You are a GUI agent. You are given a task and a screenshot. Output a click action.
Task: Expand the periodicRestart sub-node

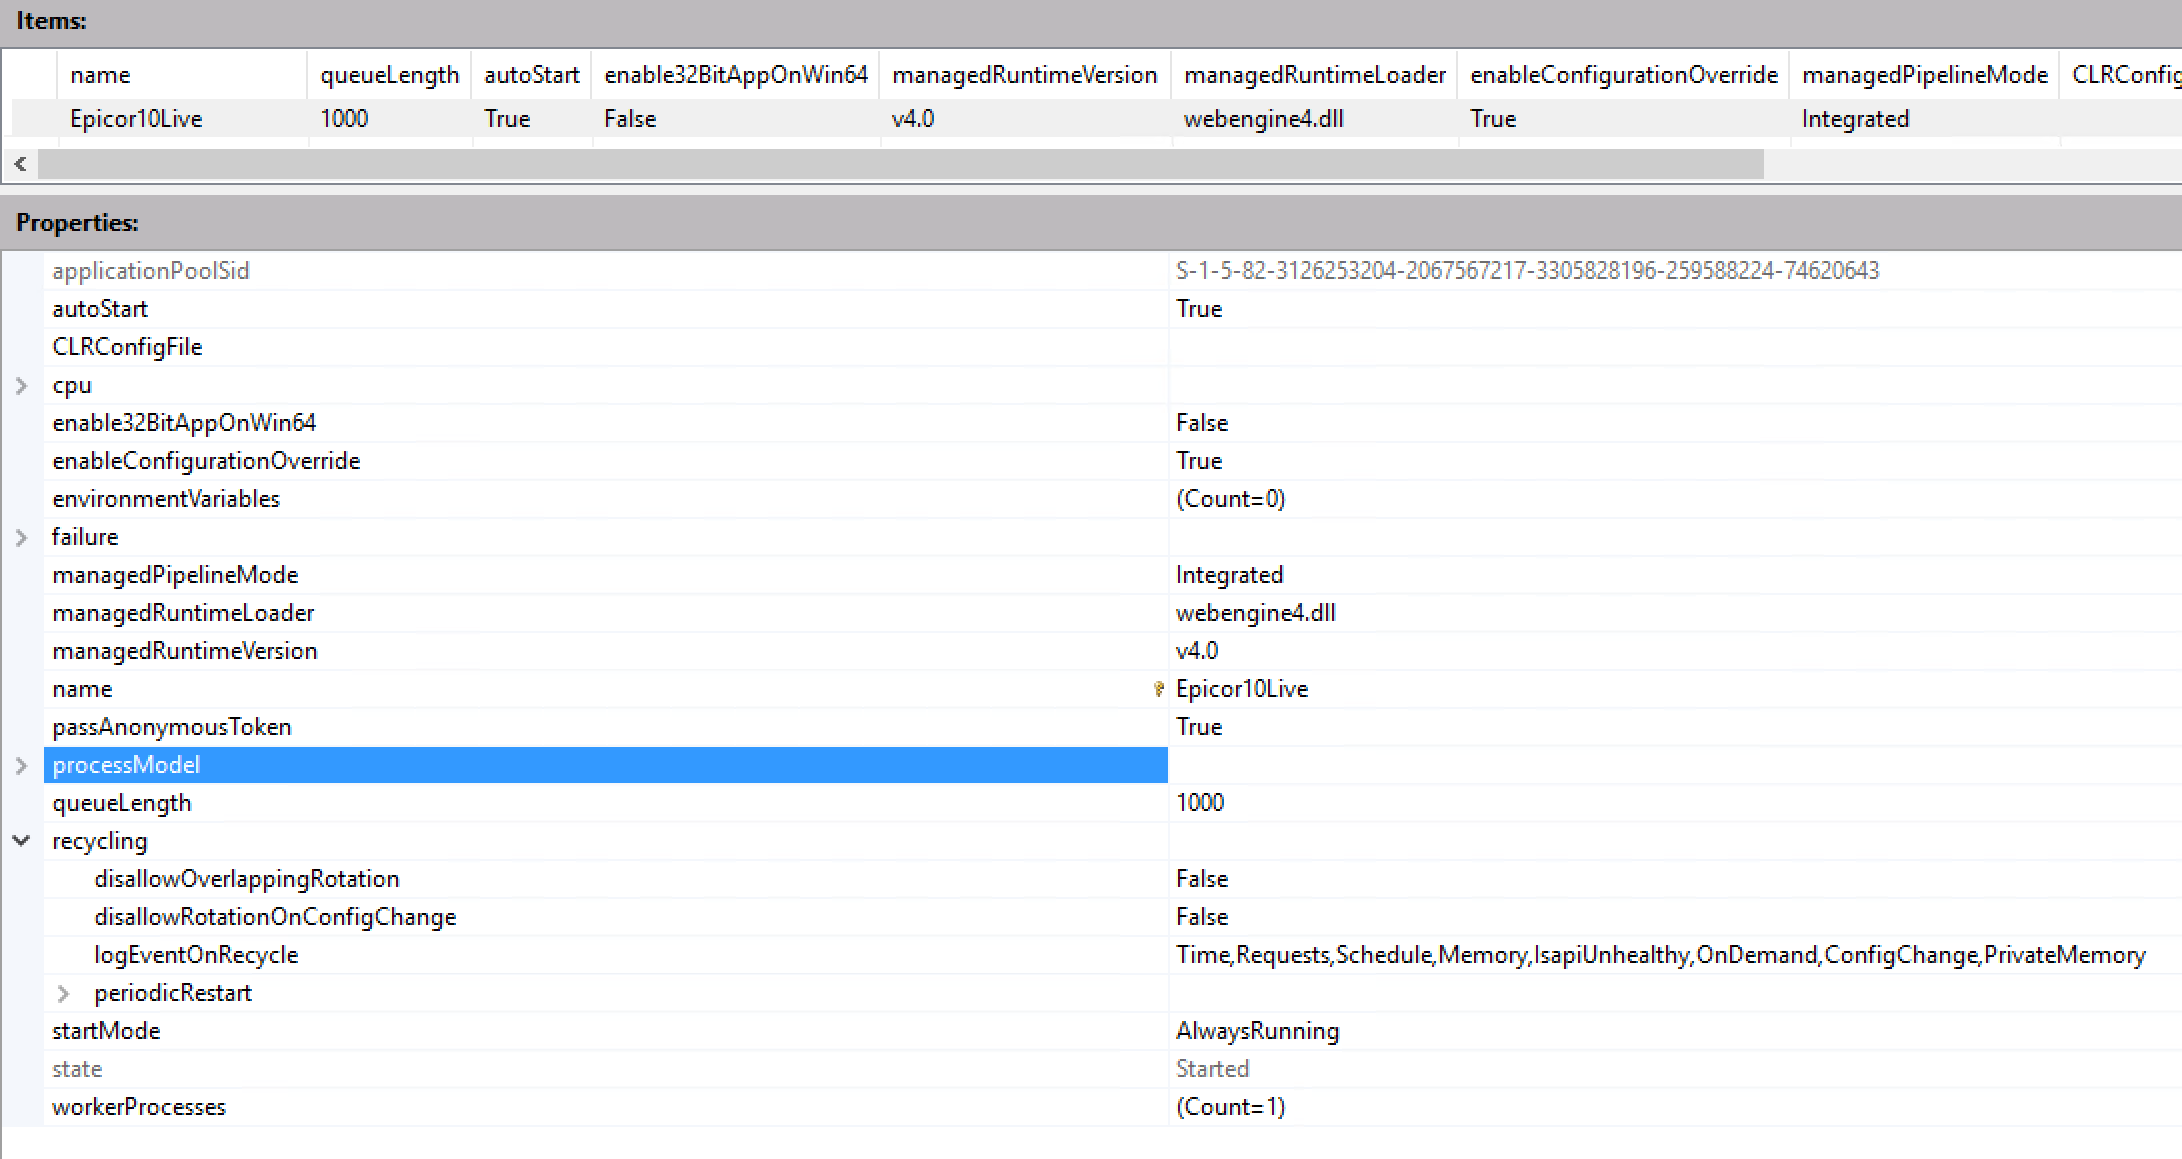pyautogui.click(x=63, y=994)
